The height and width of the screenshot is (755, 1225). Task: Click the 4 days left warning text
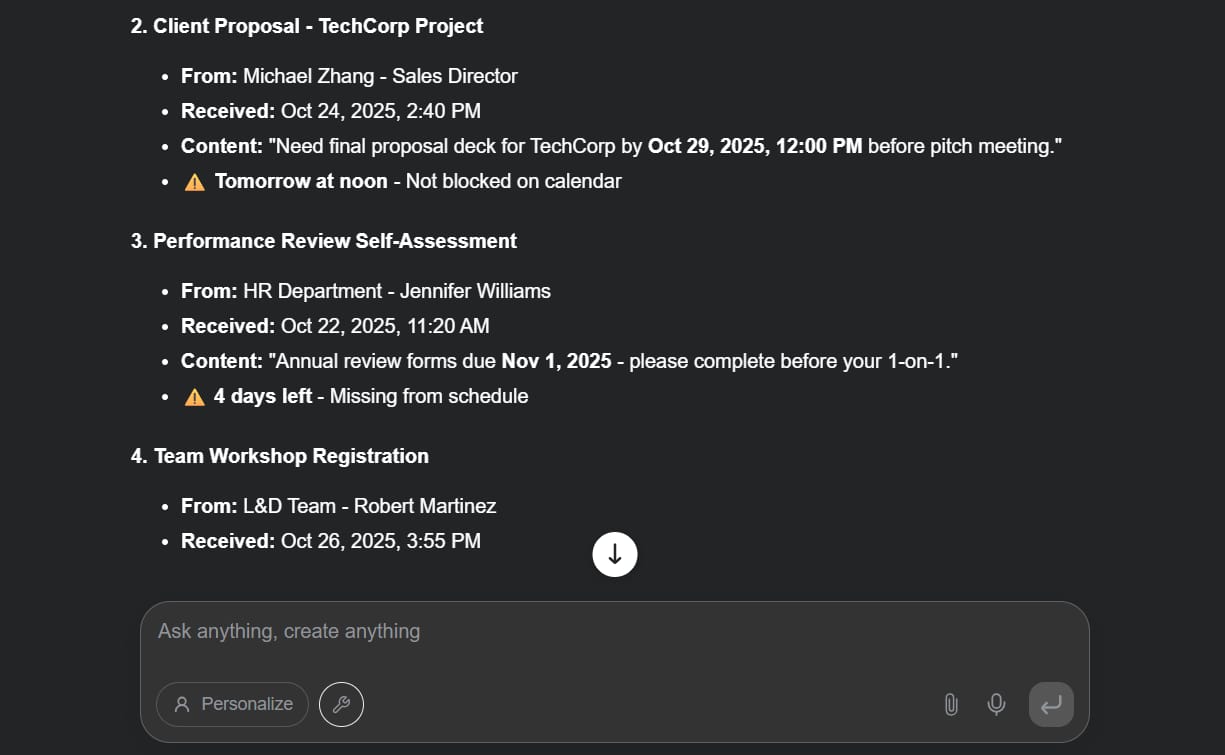tap(263, 396)
